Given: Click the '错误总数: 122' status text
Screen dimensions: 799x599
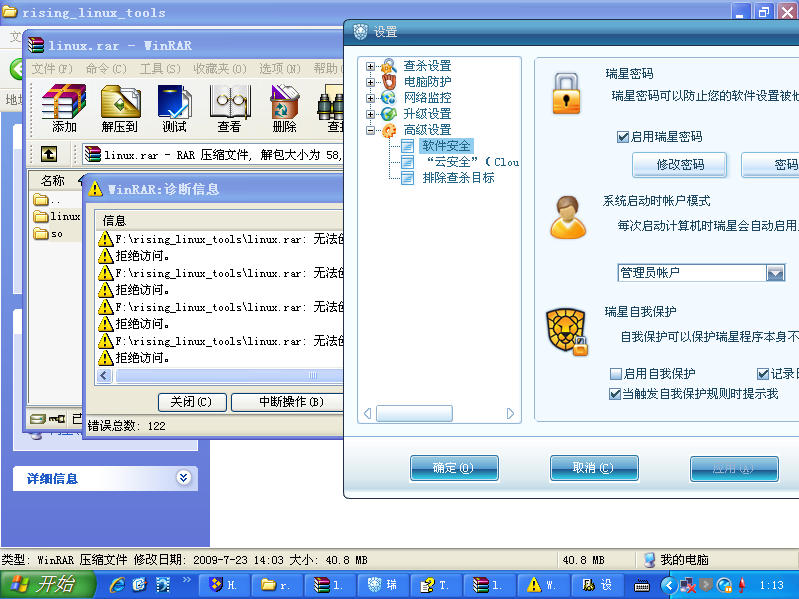Looking at the screenshot, I should pyautogui.click(x=126, y=426).
